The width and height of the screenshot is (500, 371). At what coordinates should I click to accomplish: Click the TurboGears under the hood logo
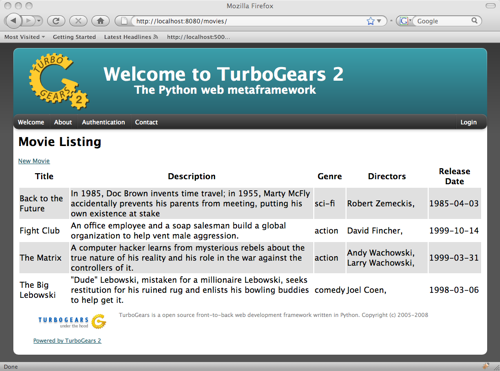(x=72, y=321)
